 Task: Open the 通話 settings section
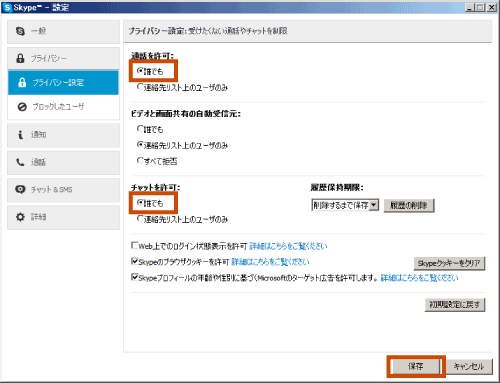[63, 162]
